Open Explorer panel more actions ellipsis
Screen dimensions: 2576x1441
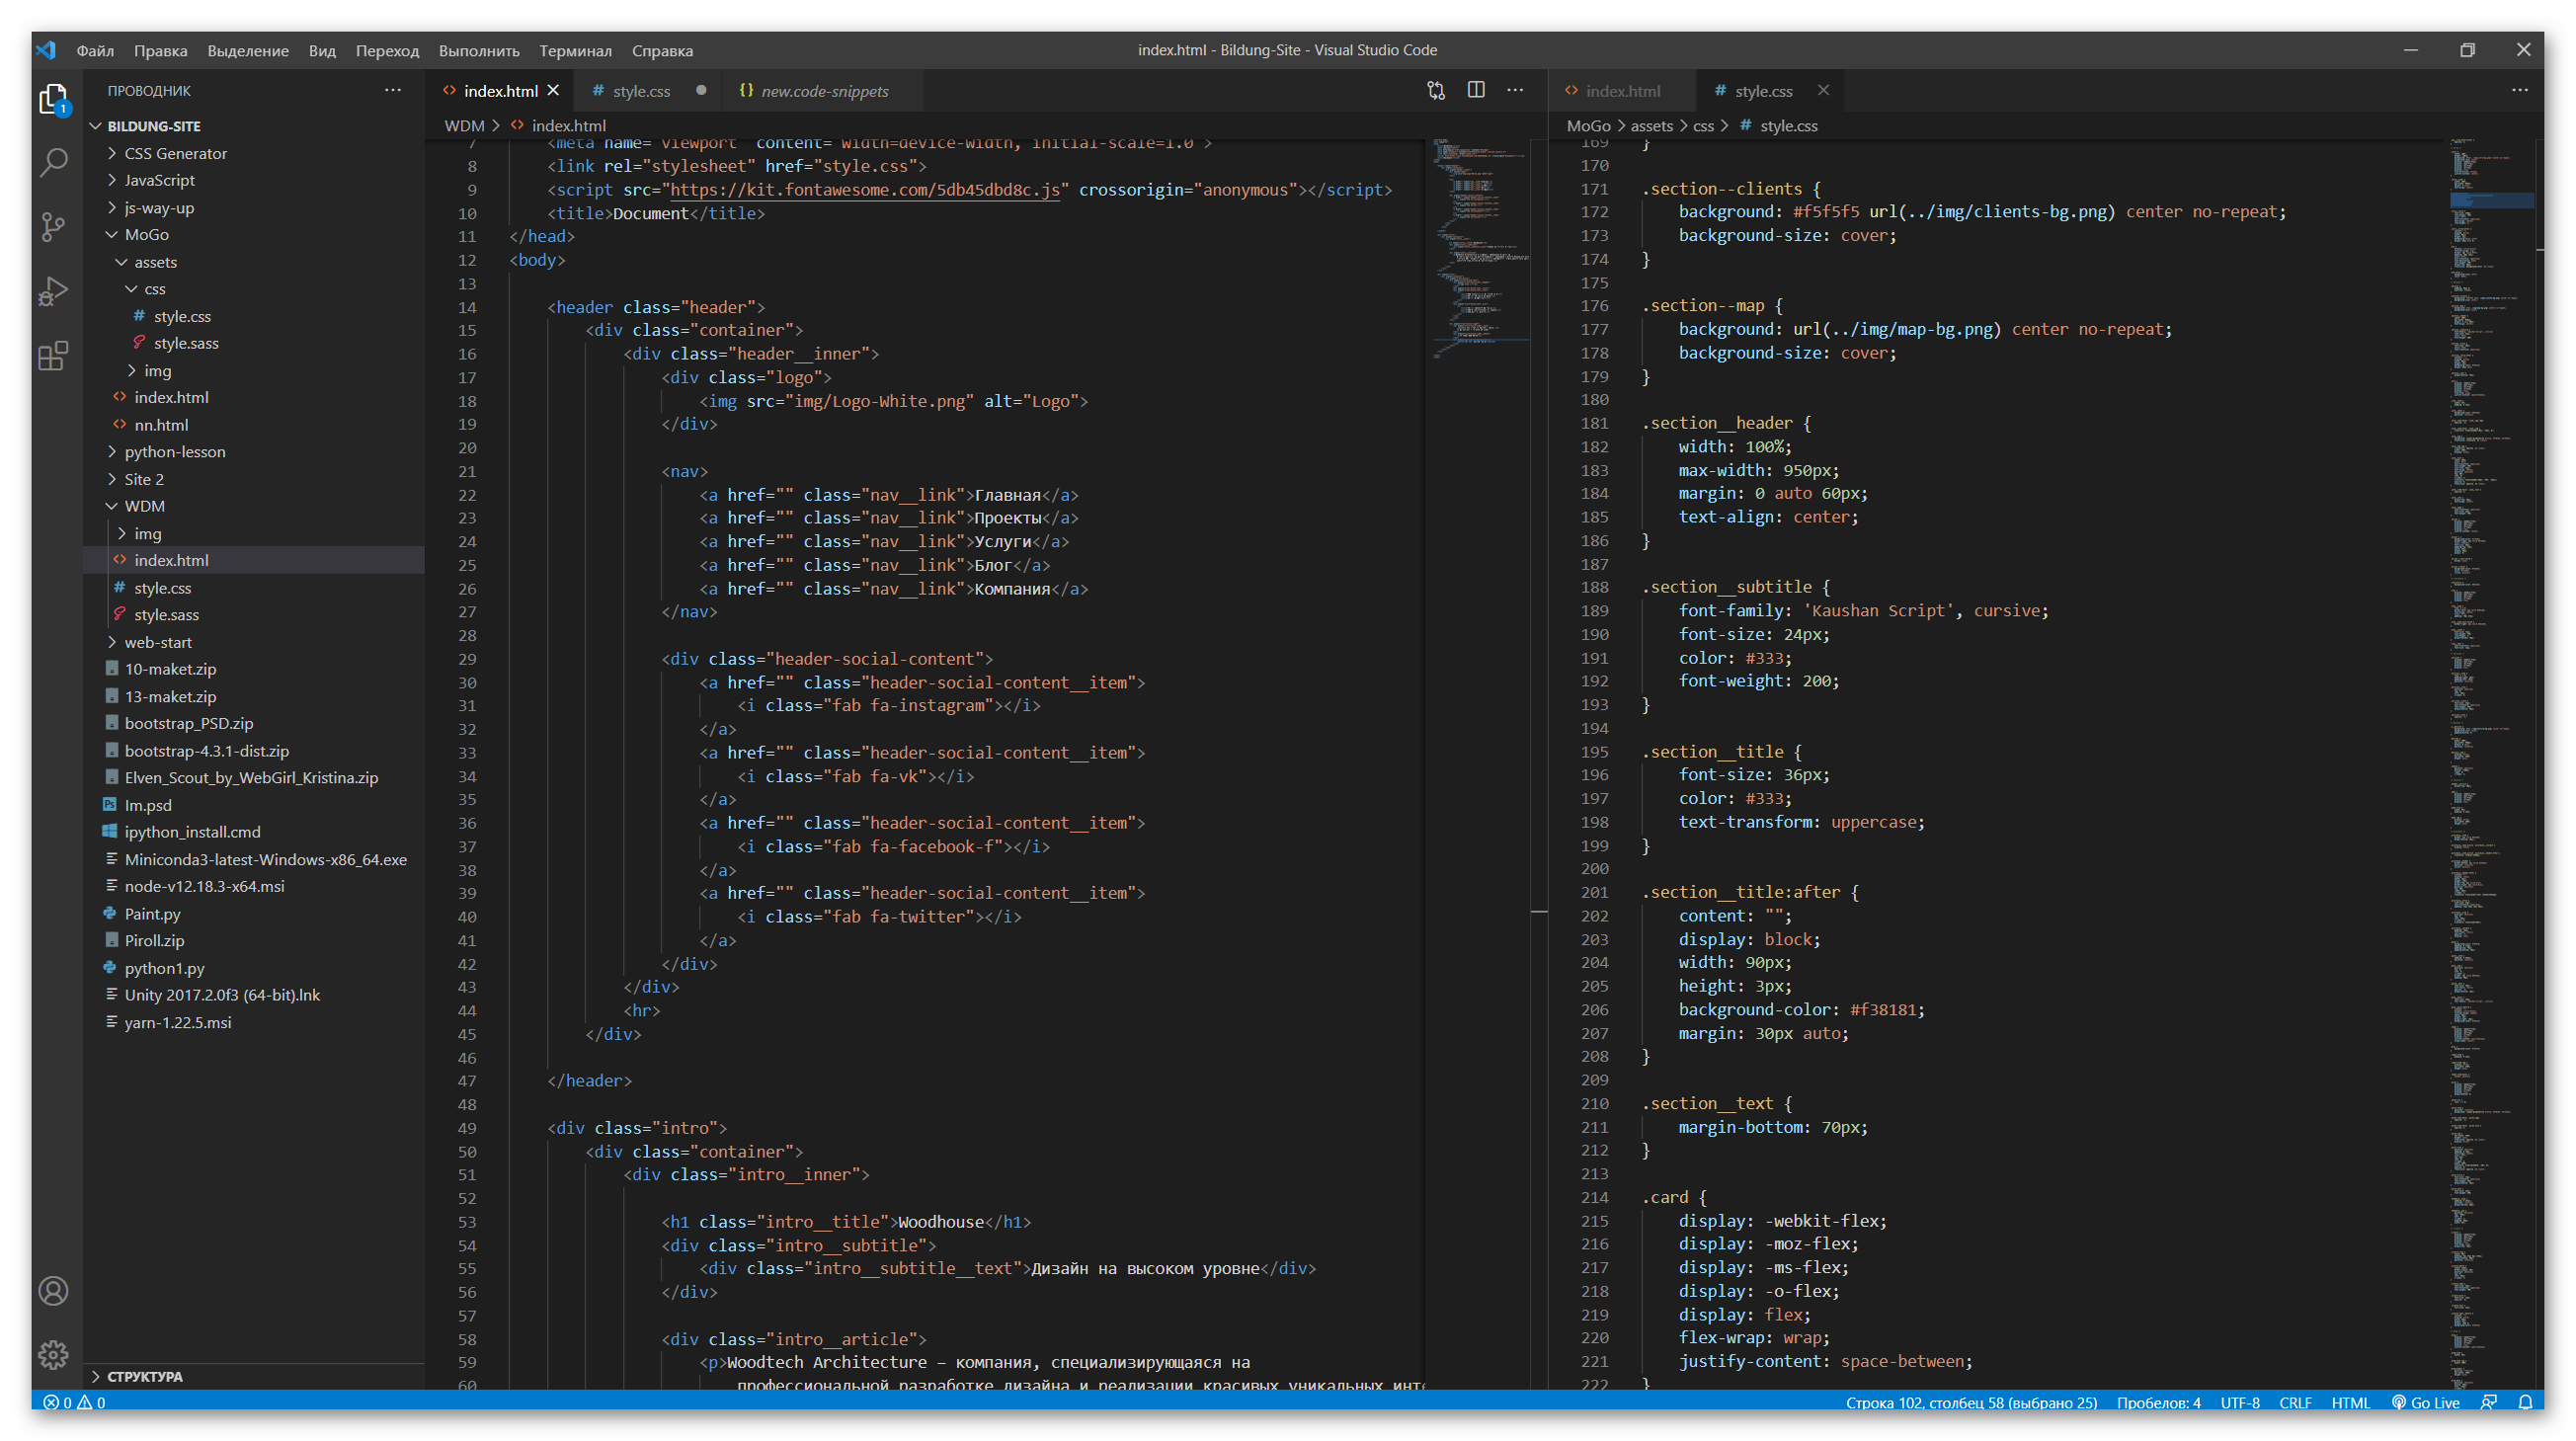393,90
